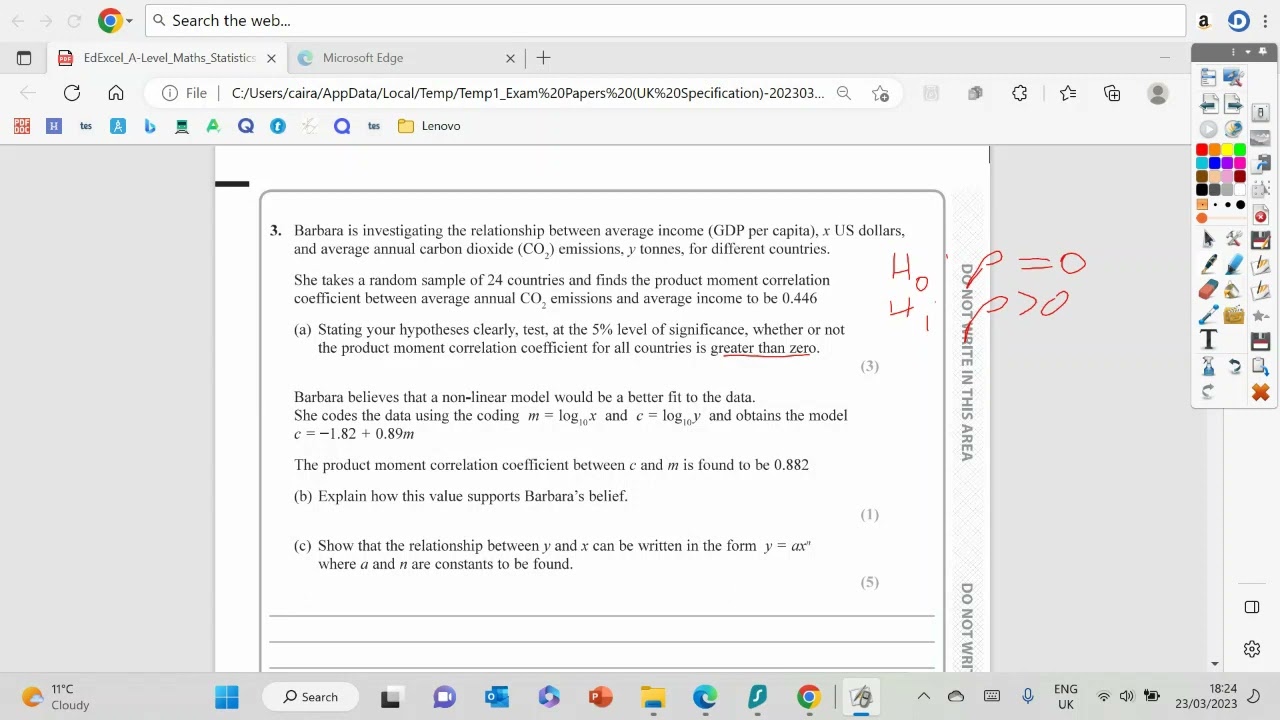The image size is (1280, 720).
Task: Open Collections
Action: coord(1112,93)
